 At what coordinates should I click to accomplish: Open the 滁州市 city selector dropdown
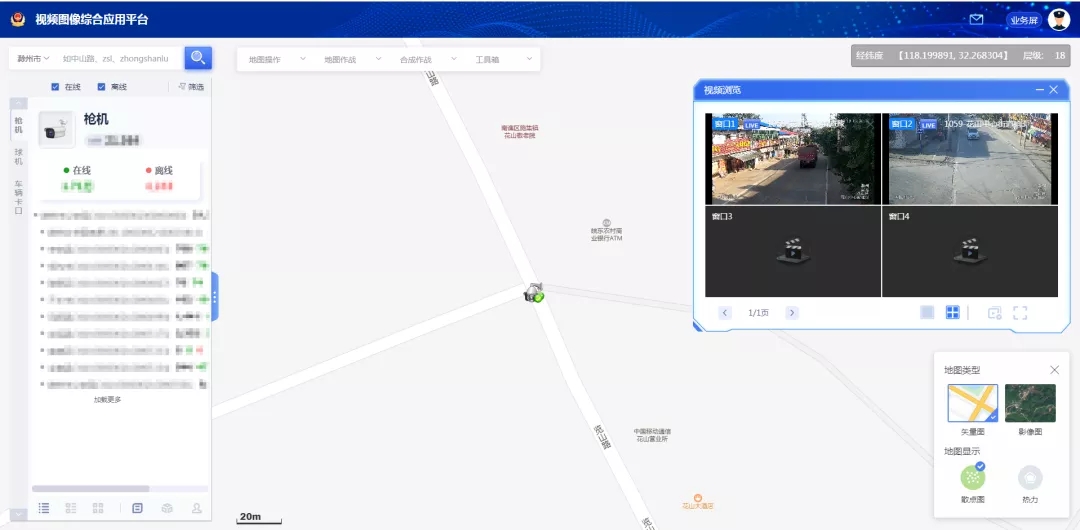point(33,59)
